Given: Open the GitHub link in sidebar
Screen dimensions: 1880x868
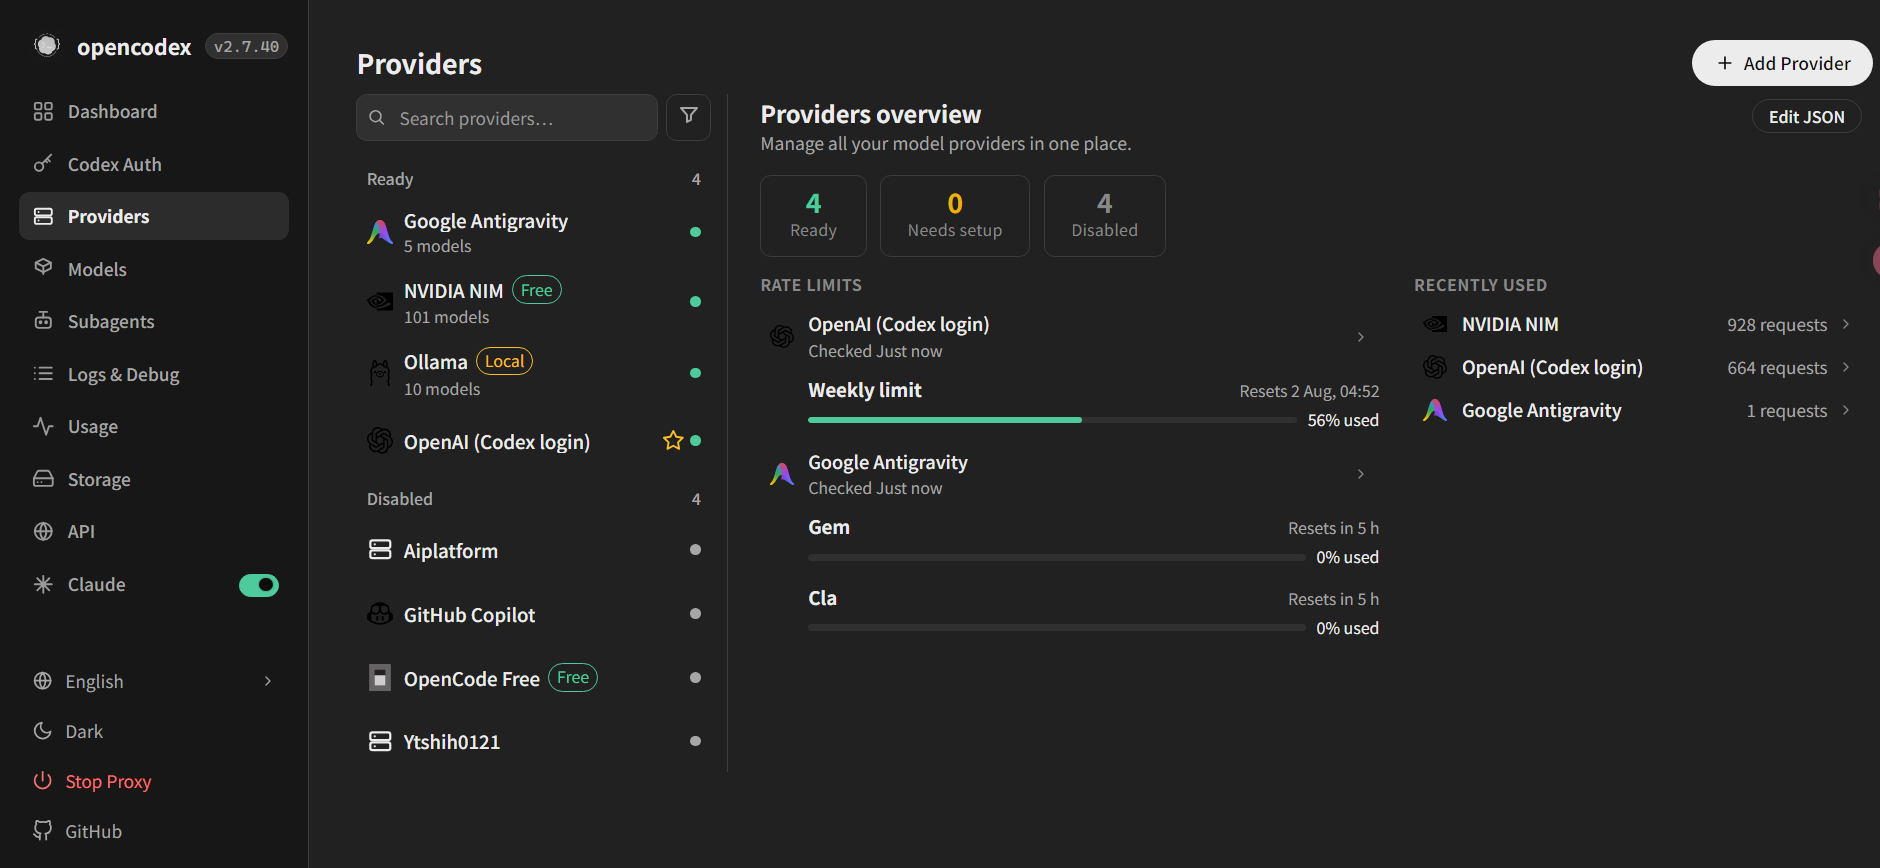Looking at the screenshot, I should [x=93, y=831].
